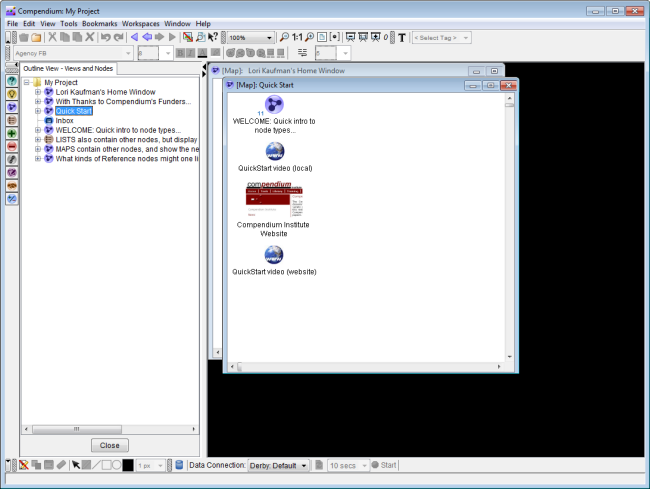The height and width of the screenshot is (489, 650).
Task: Select the Outline View - Views and Nodes tab
Action: click(x=68, y=68)
